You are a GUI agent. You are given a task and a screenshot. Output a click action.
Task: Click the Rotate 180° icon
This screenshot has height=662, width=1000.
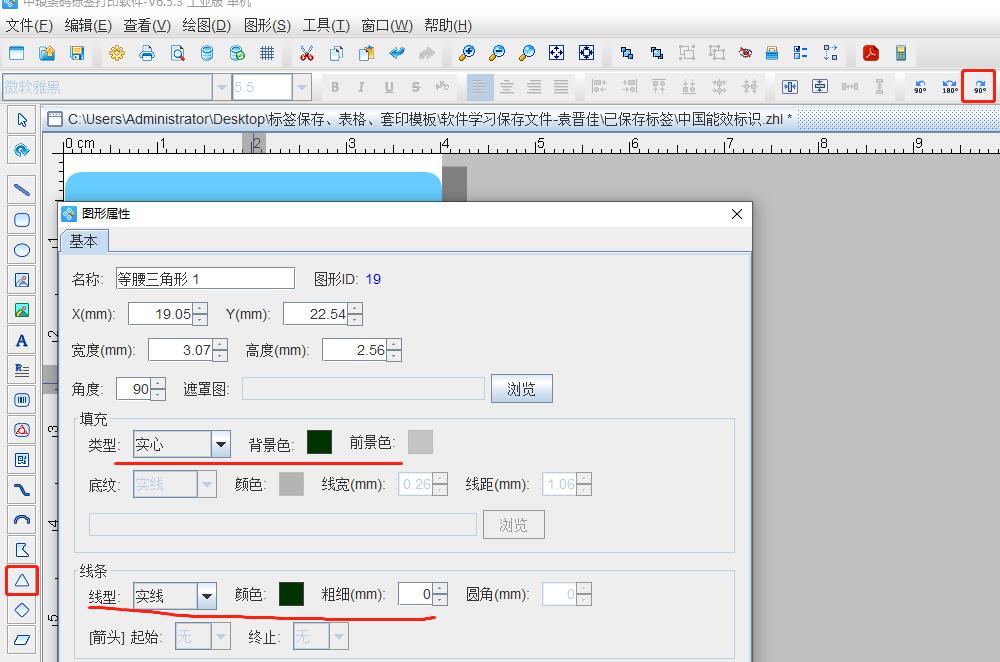click(x=949, y=87)
